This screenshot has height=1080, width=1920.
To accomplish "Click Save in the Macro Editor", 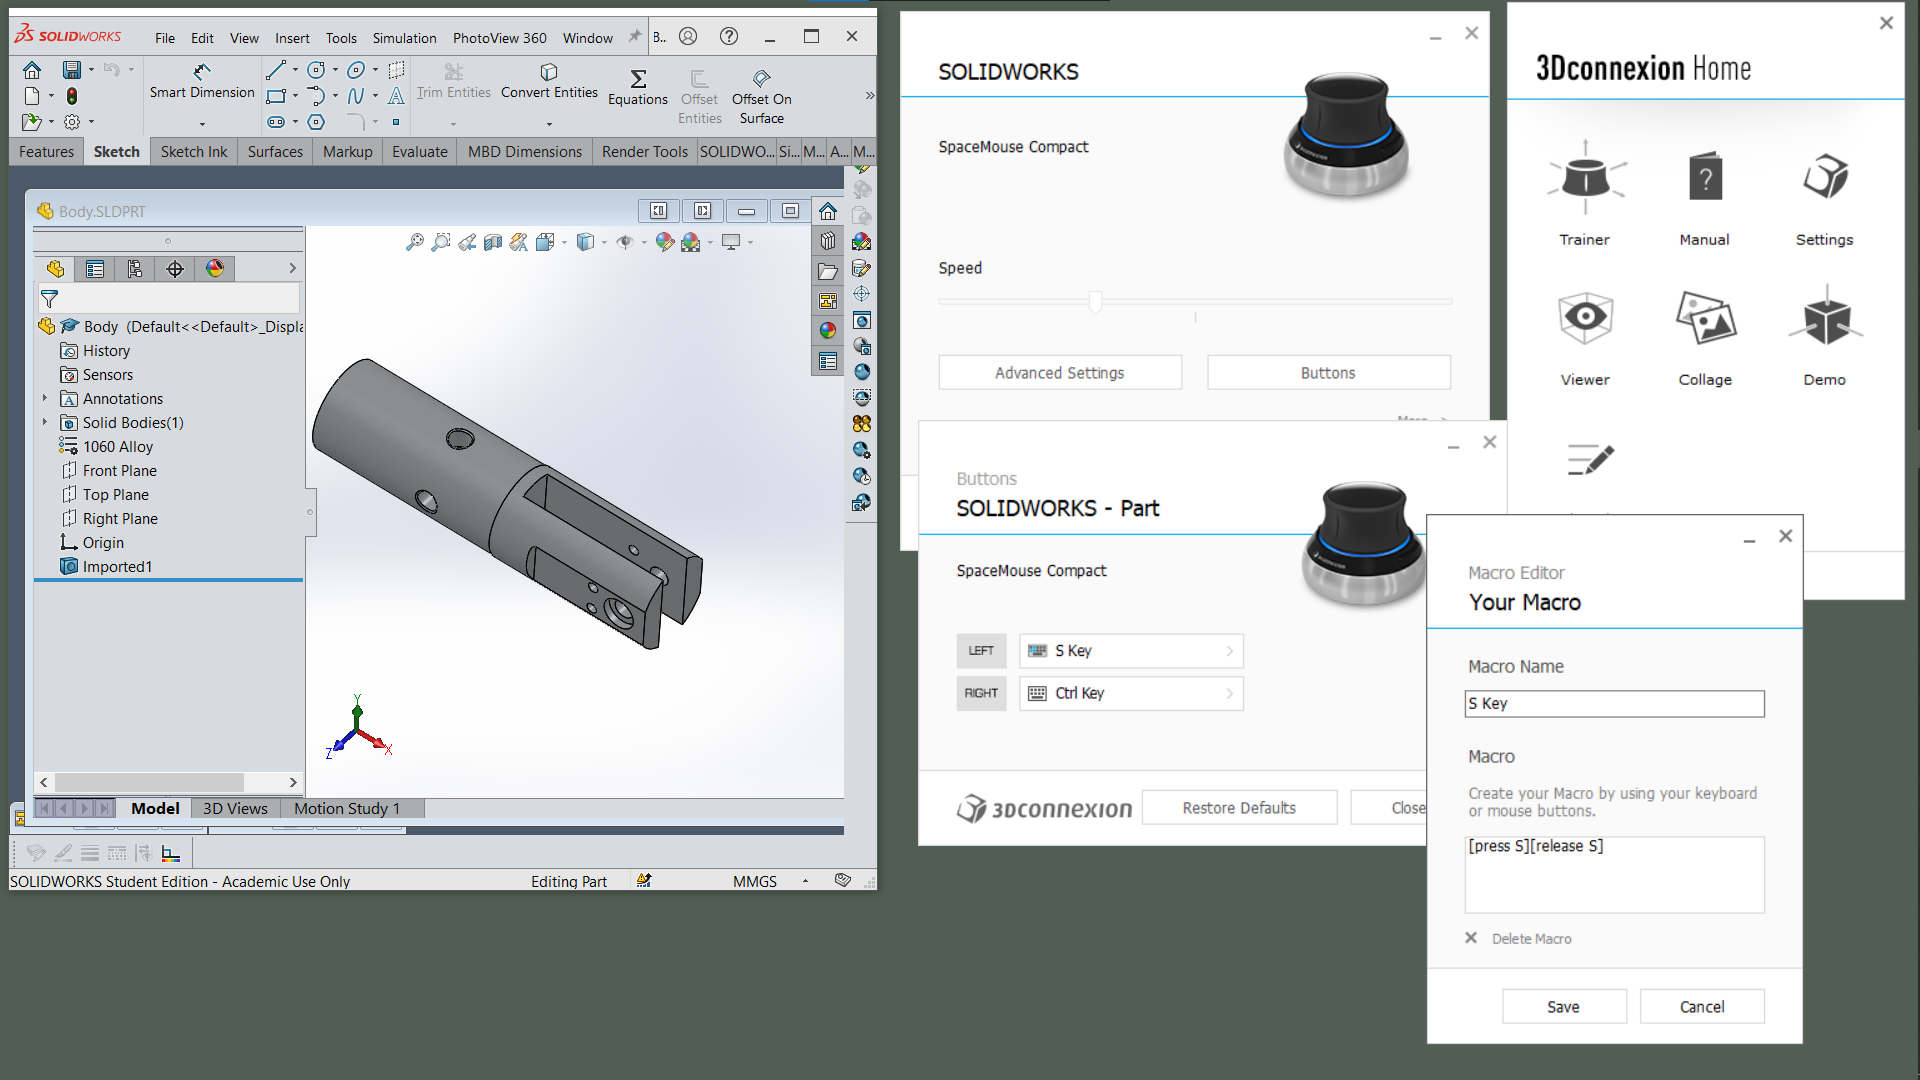I will tap(1564, 1006).
